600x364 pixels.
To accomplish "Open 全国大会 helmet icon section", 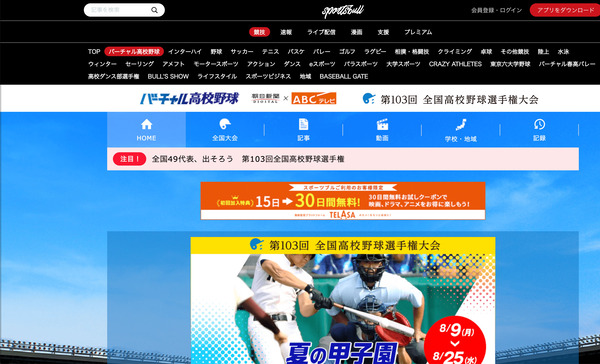I will point(225,130).
